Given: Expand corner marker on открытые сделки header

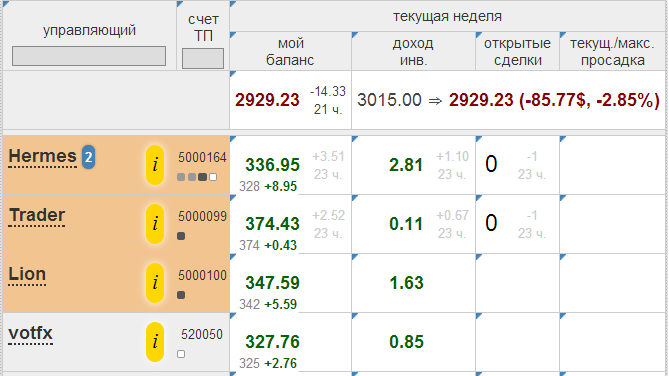Looking at the screenshot, I should click(479, 35).
